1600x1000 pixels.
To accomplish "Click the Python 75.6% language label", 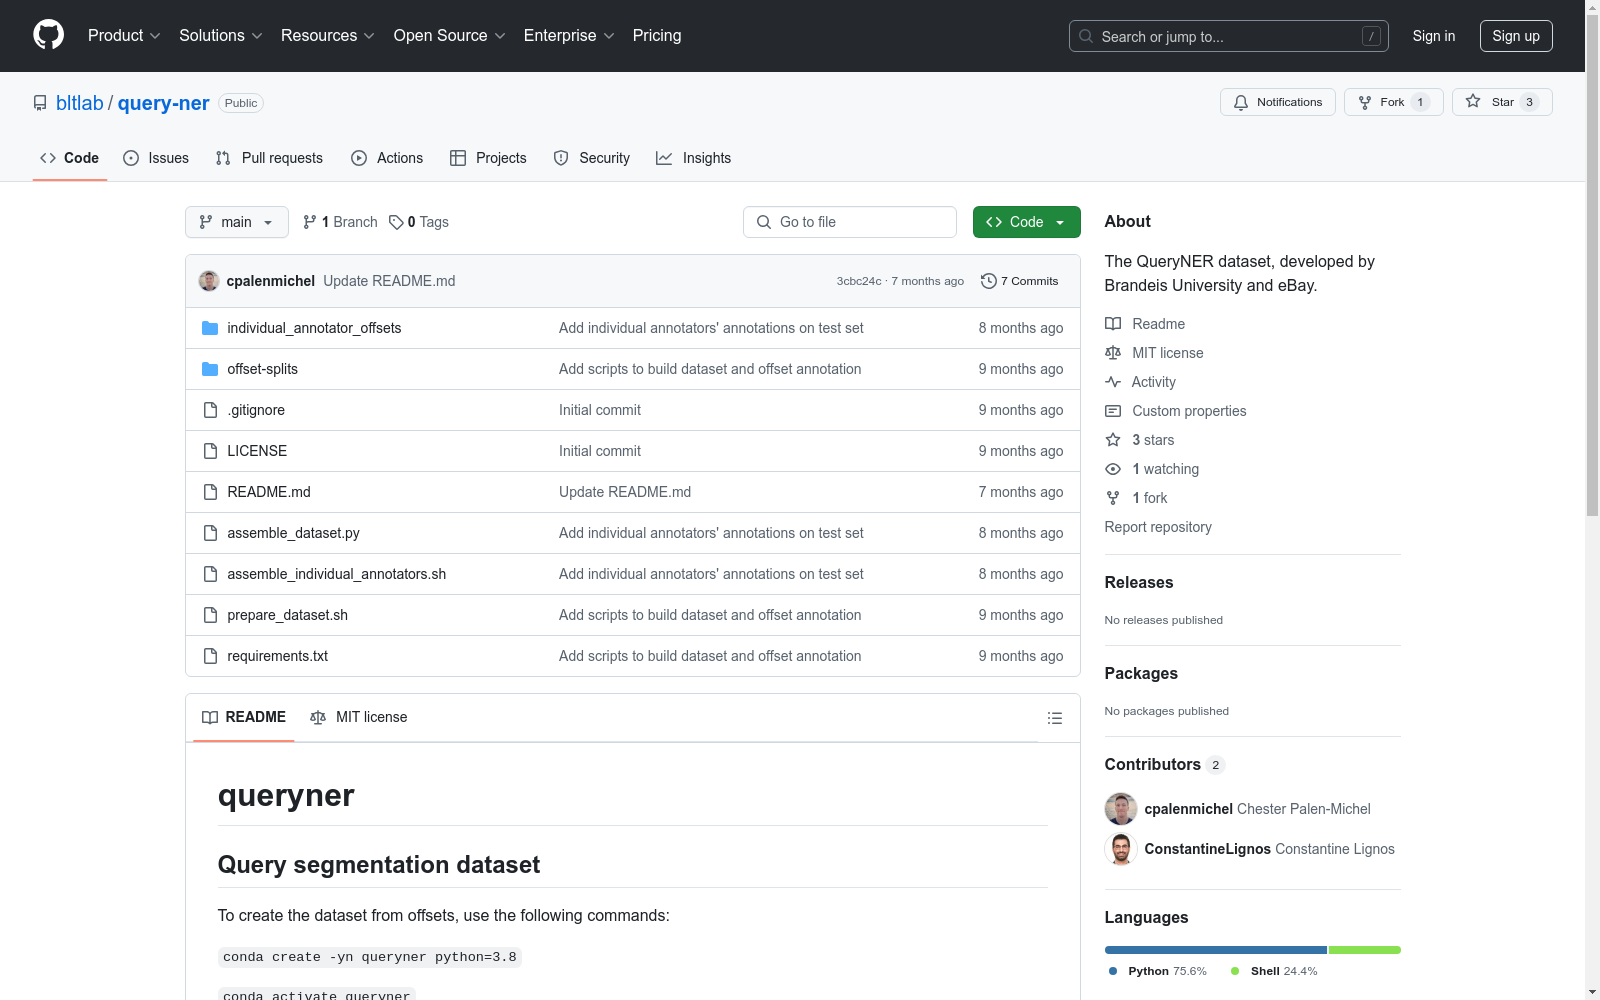I will click(x=1158, y=971).
